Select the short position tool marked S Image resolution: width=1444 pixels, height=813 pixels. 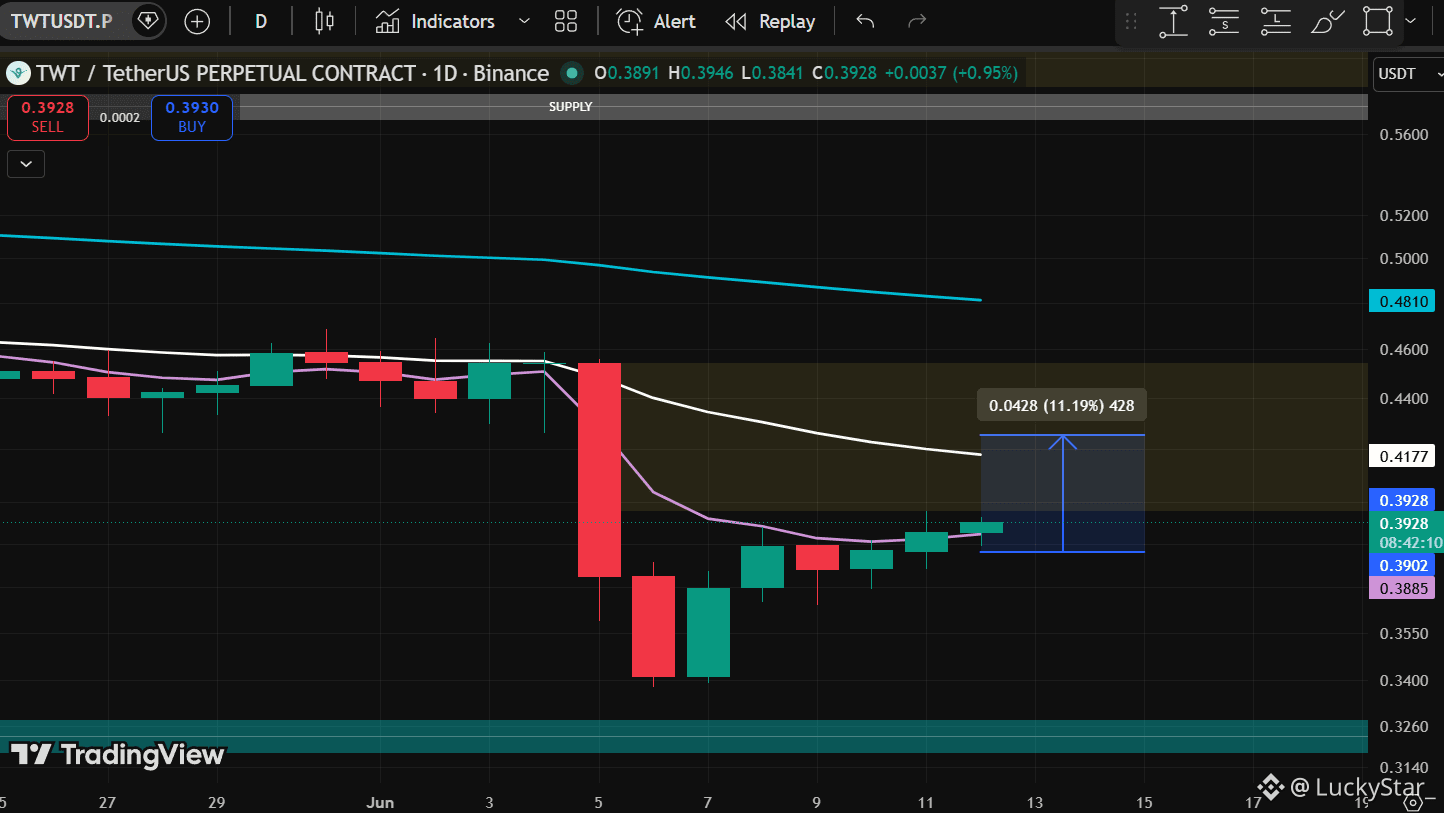tap(1224, 21)
